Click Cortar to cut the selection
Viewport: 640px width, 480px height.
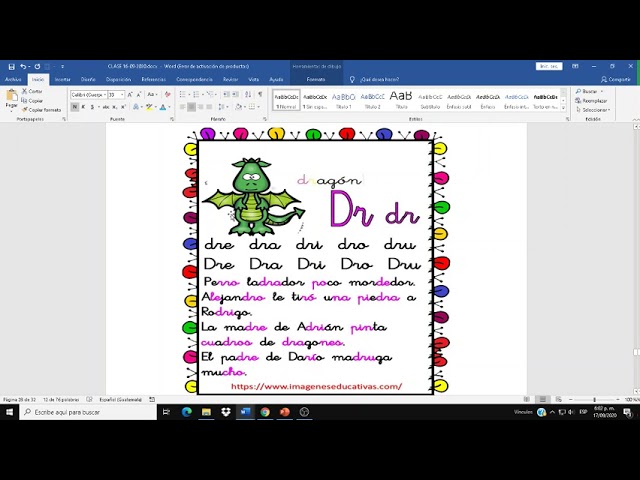(x=32, y=91)
